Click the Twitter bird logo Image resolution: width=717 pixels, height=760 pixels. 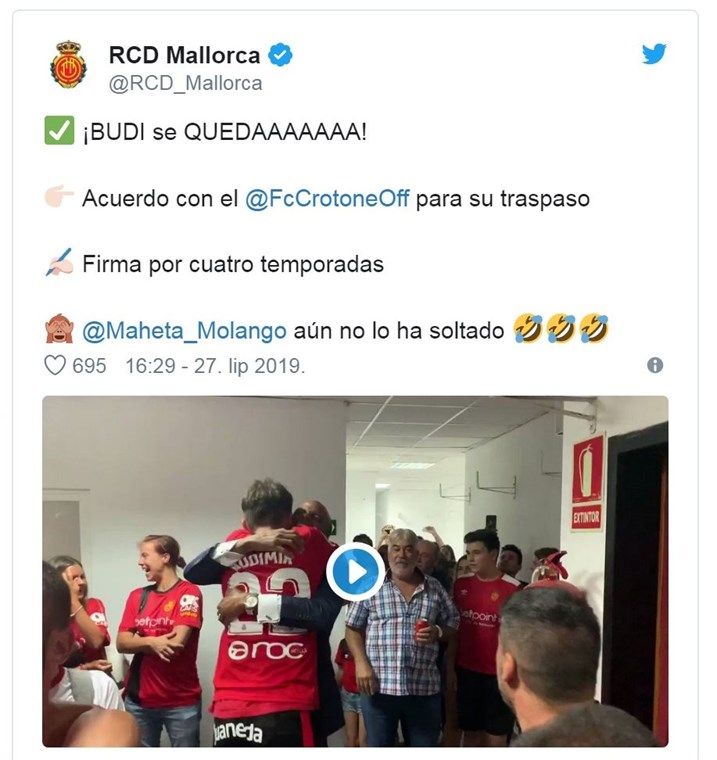654,54
